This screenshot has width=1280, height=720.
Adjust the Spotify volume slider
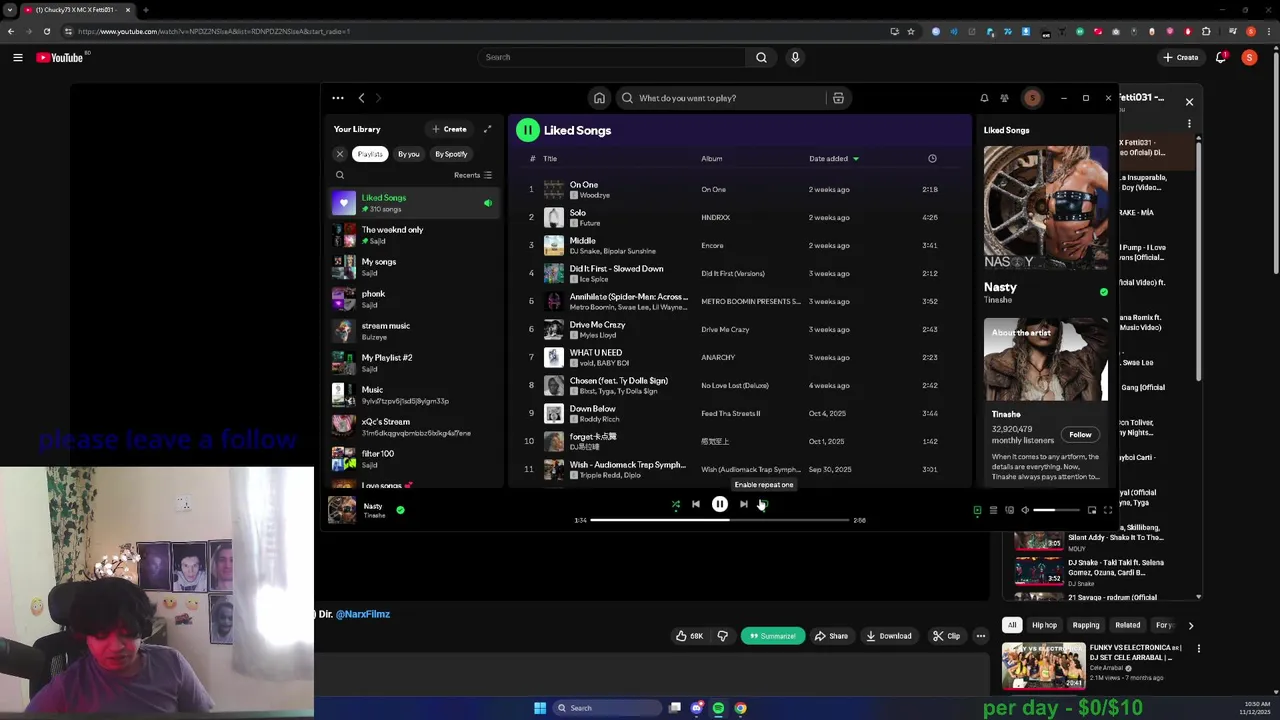1056,510
